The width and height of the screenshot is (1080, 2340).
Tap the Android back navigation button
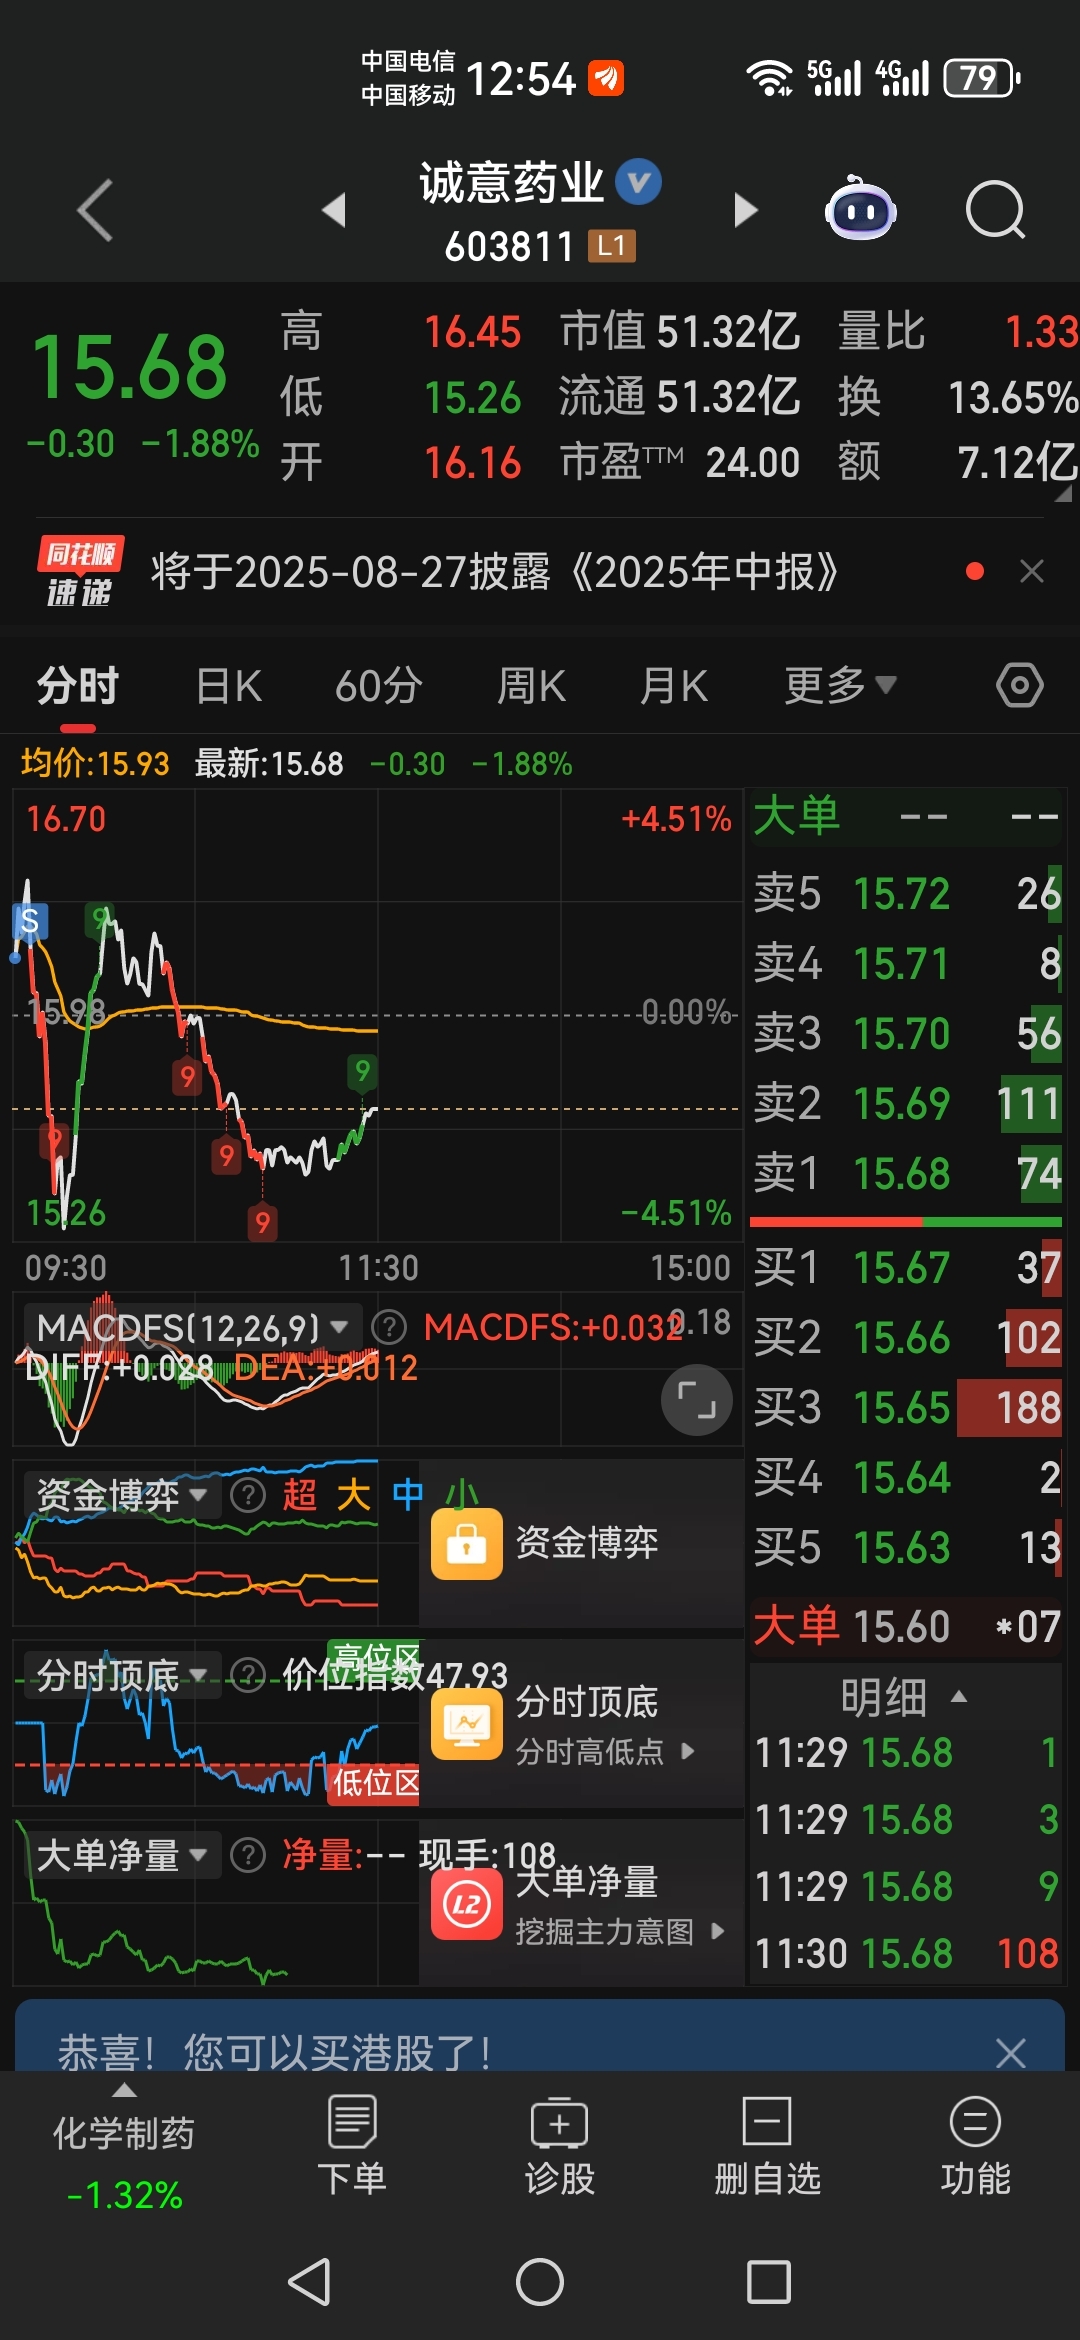click(x=310, y=2282)
